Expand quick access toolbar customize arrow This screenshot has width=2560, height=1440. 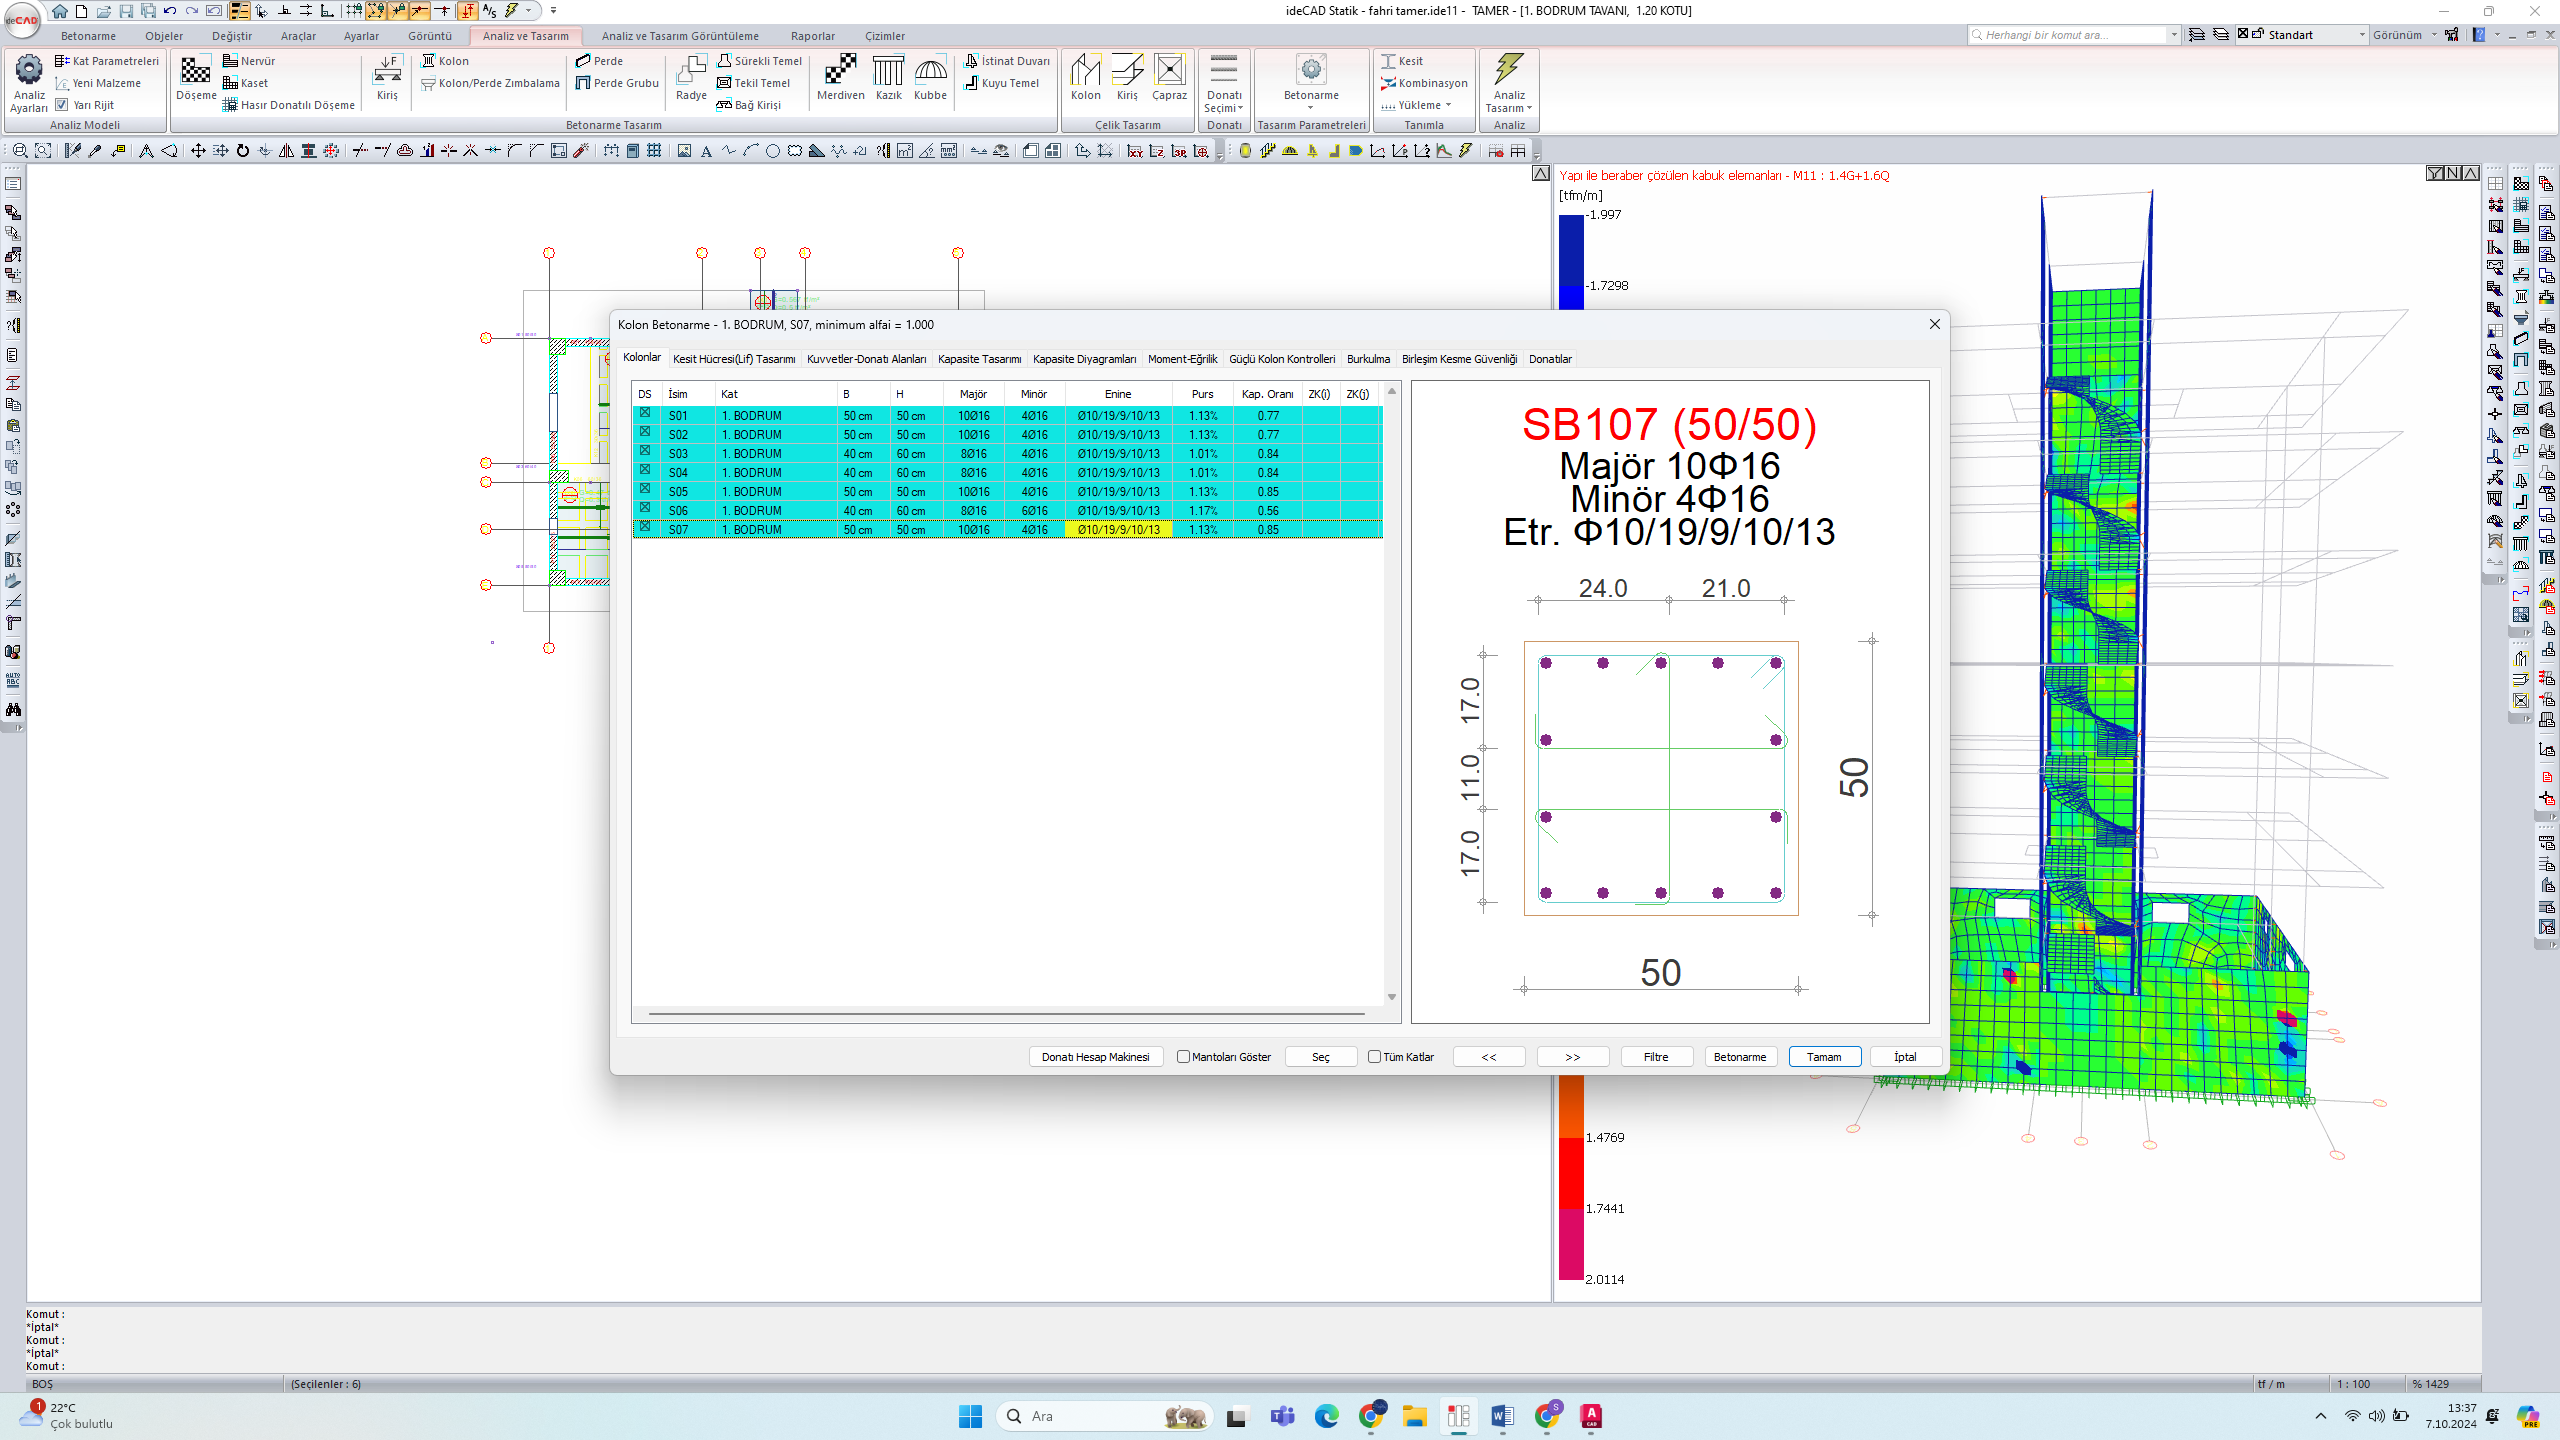(x=553, y=11)
